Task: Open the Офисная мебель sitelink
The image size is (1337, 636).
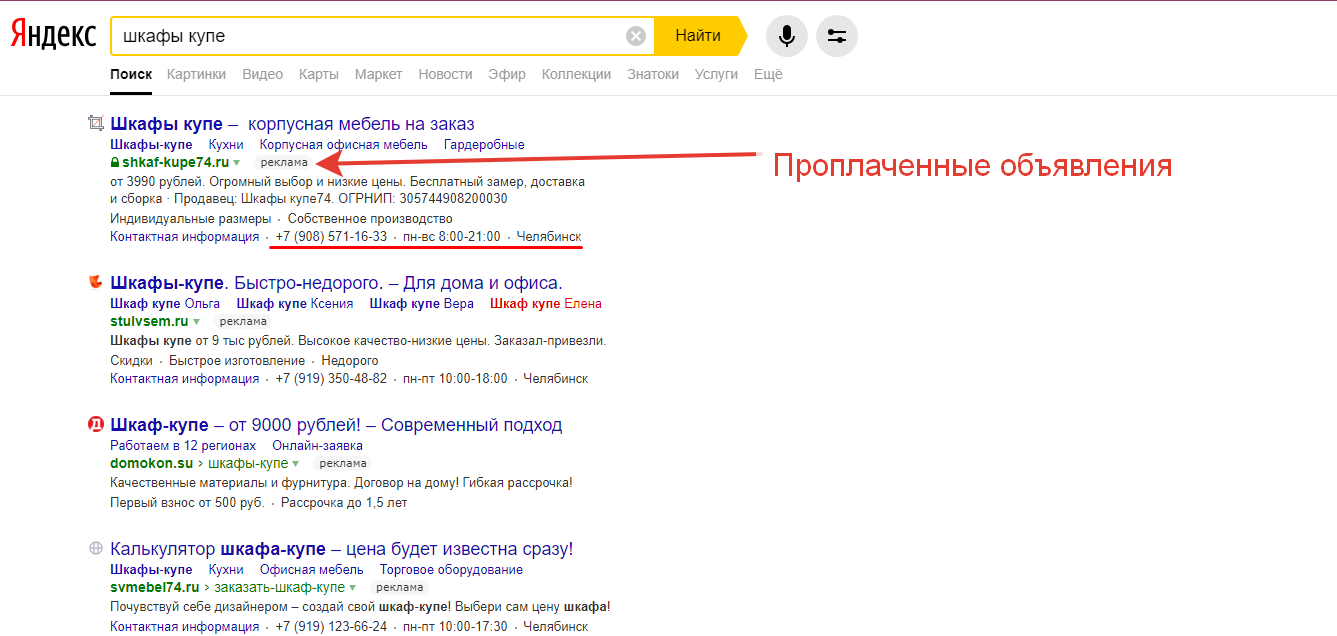Action: 311,570
